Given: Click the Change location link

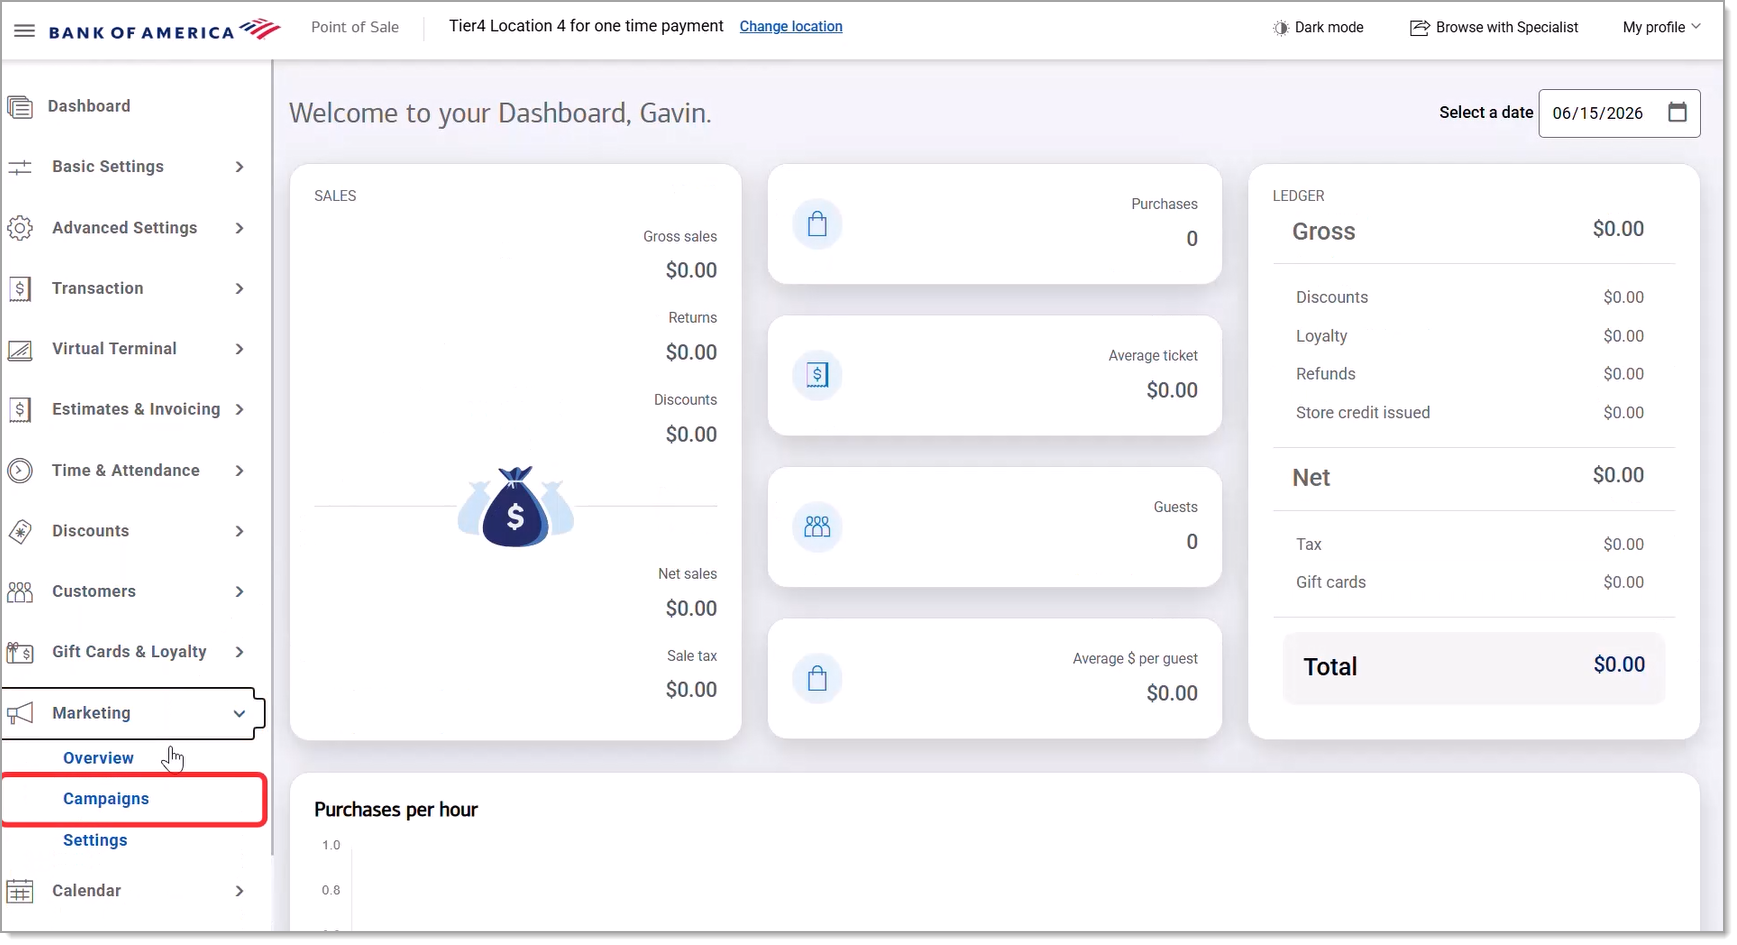Looking at the screenshot, I should tap(791, 26).
